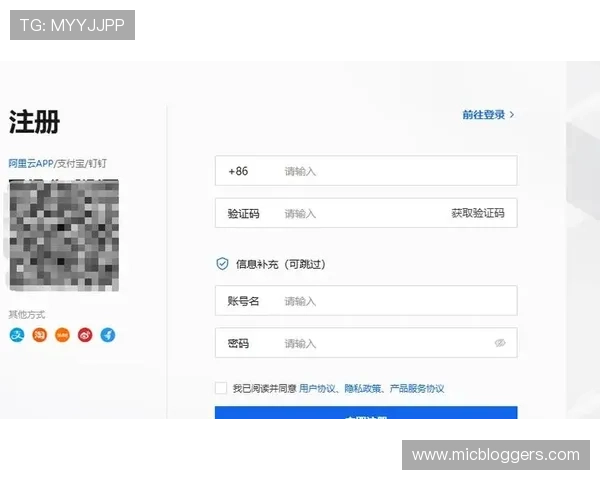
Task: Open the 产品服务协议 link
Action: pos(417,389)
